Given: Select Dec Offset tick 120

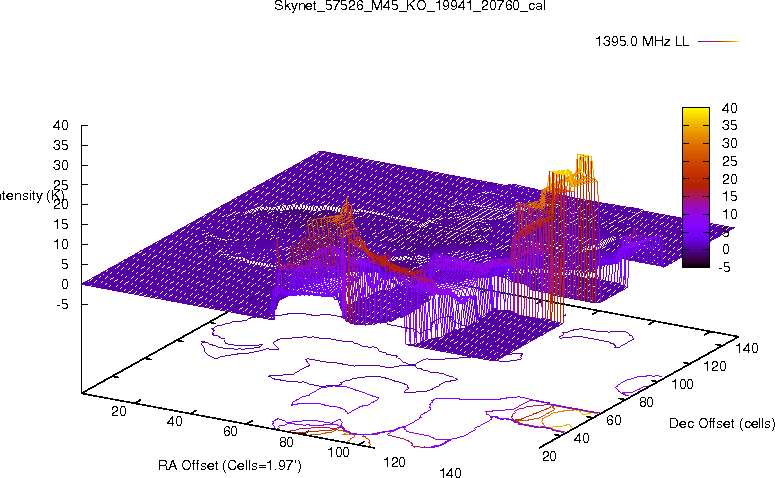Looking at the screenshot, I should (715, 366).
